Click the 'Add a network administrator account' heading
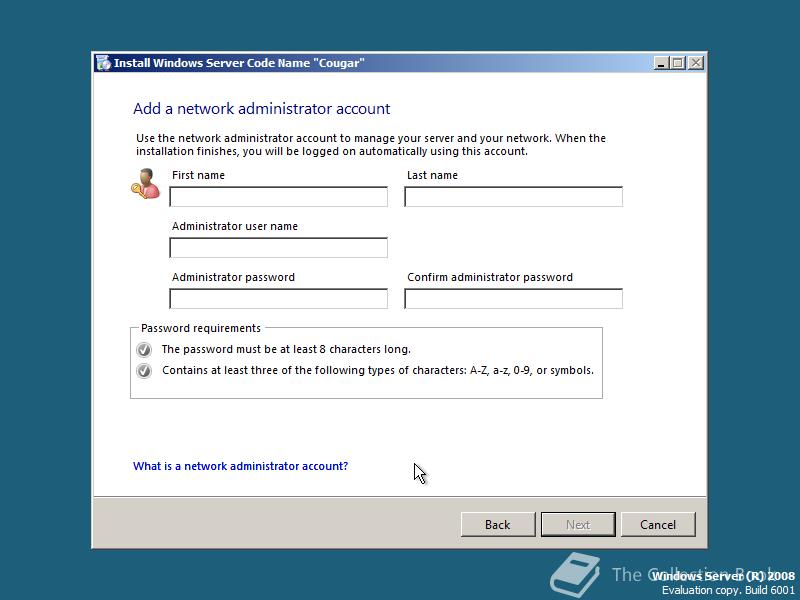 [x=262, y=108]
